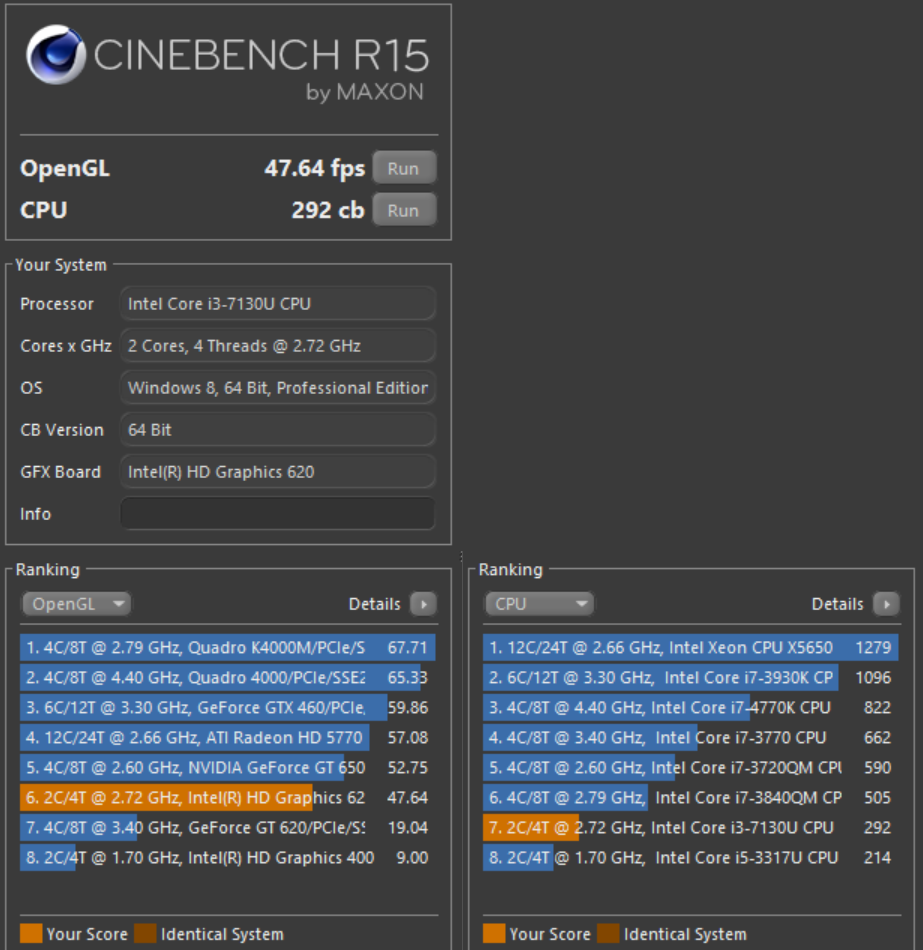This screenshot has height=950, width=923.
Task: Click orange Your Score swatch under OpenGL
Action: (31, 934)
